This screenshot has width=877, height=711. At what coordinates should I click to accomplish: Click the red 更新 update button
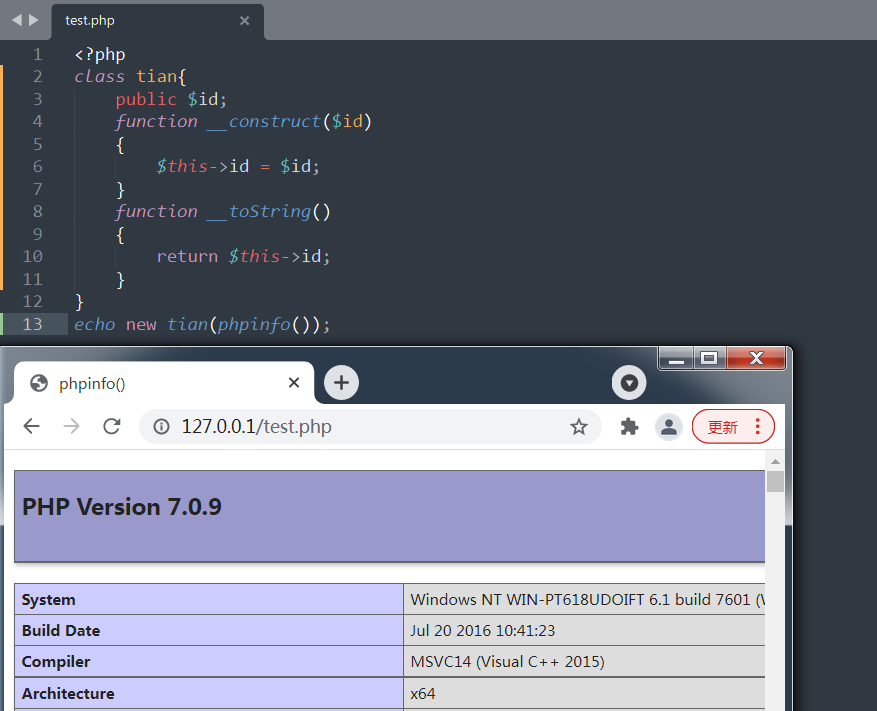(723, 427)
